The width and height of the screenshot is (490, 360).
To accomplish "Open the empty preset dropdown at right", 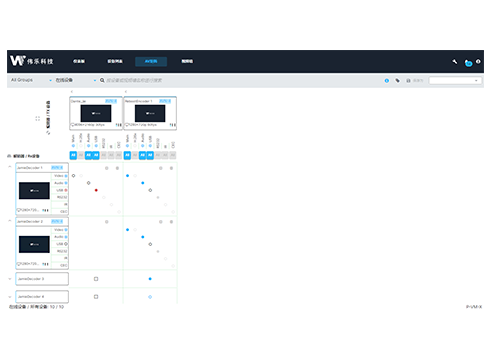I will (455, 81).
